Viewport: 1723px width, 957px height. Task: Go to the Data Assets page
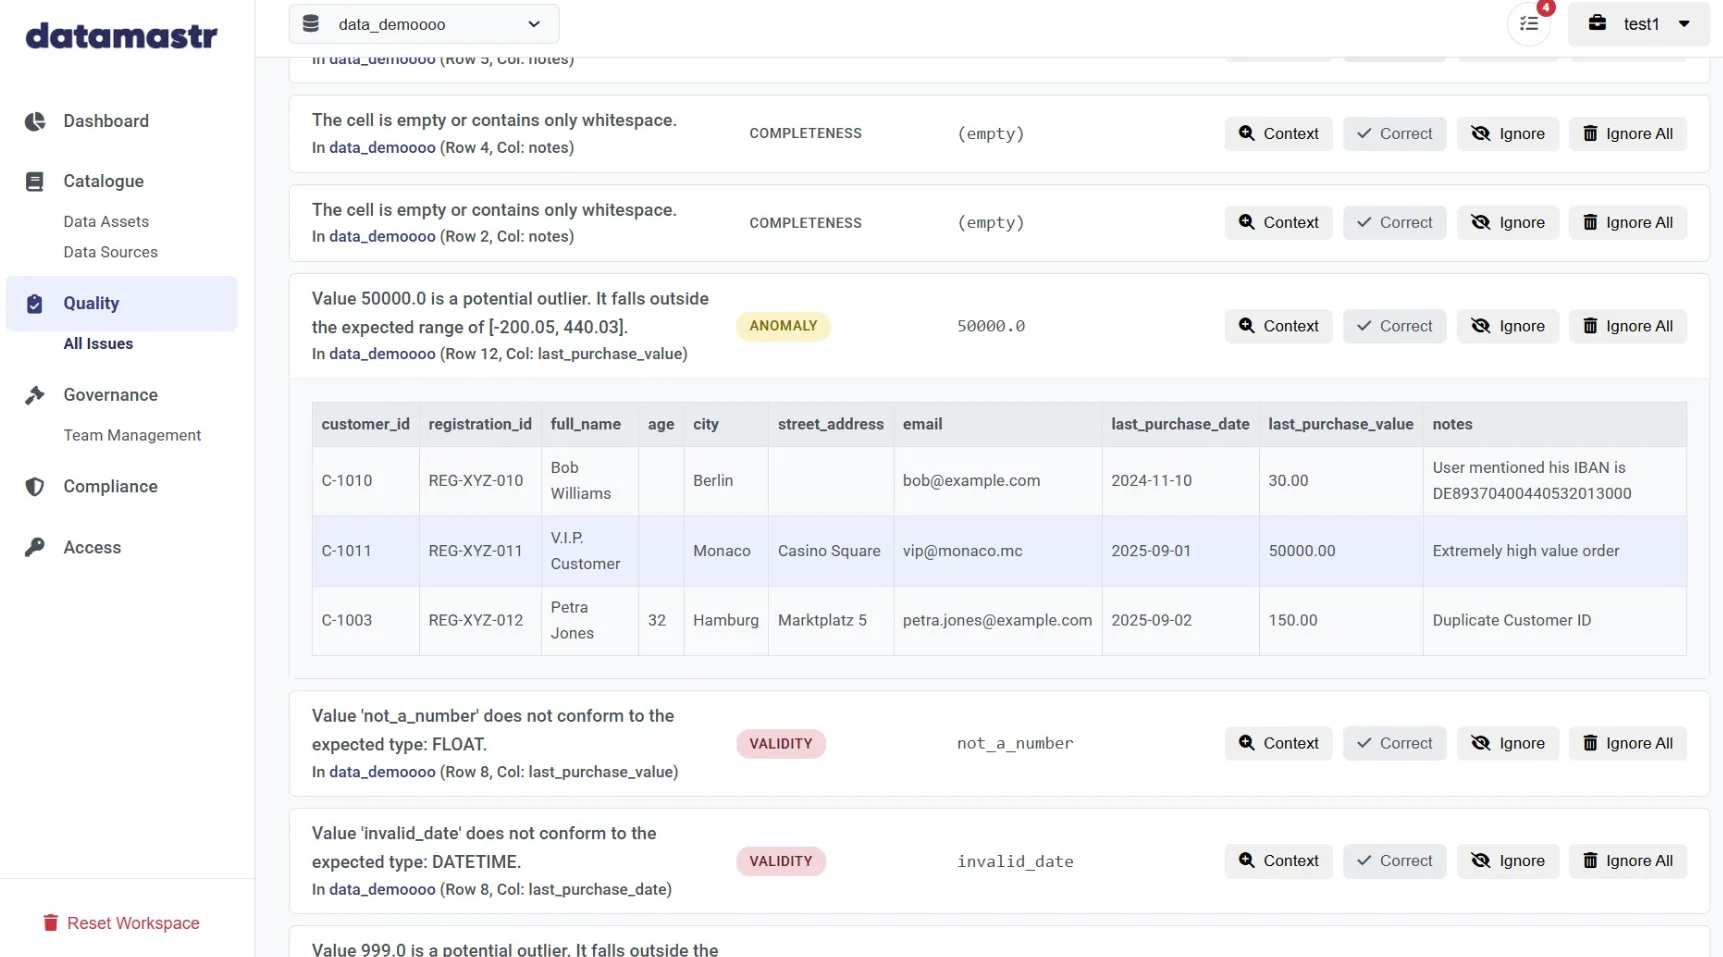pos(106,222)
